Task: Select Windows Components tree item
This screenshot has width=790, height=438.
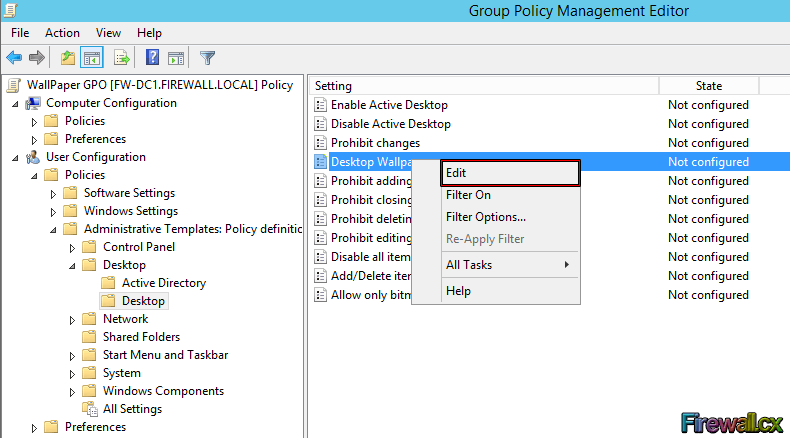Action: tap(163, 391)
